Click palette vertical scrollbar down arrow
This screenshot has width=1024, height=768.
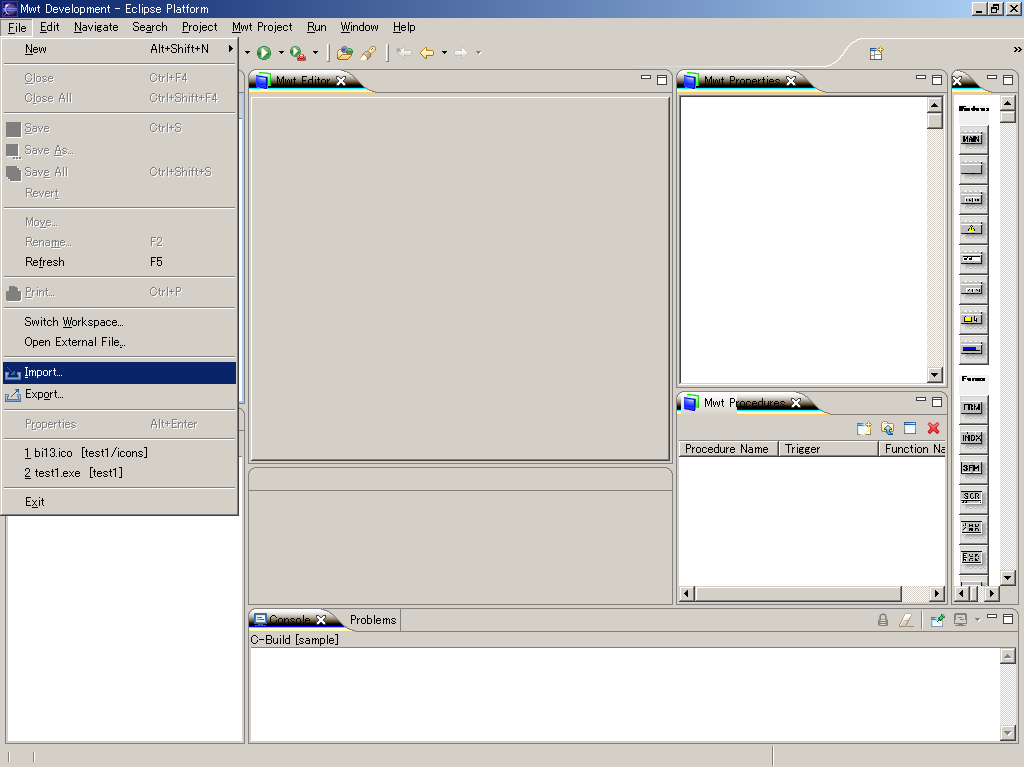[x=1008, y=577]
